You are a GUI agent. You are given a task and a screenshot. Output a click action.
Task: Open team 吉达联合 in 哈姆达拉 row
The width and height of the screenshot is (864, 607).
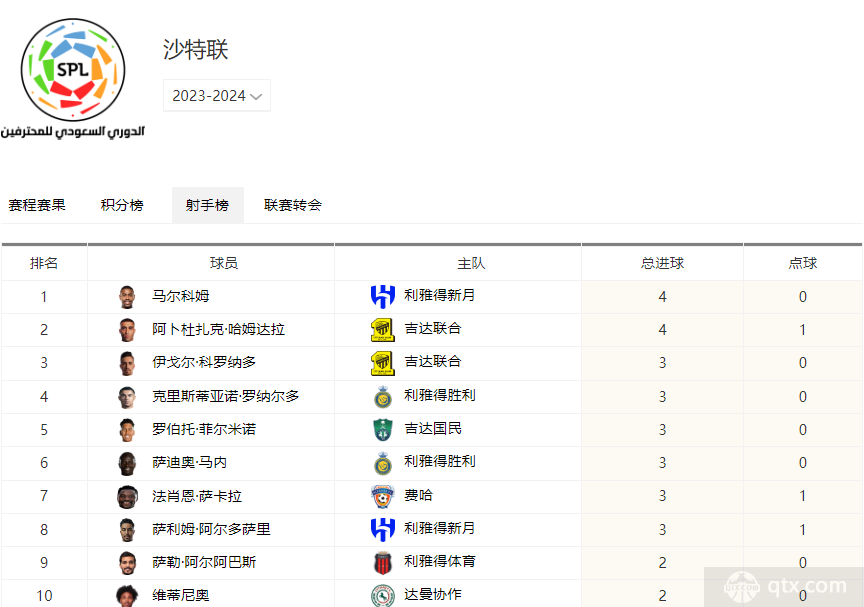[x=433, y=328]
